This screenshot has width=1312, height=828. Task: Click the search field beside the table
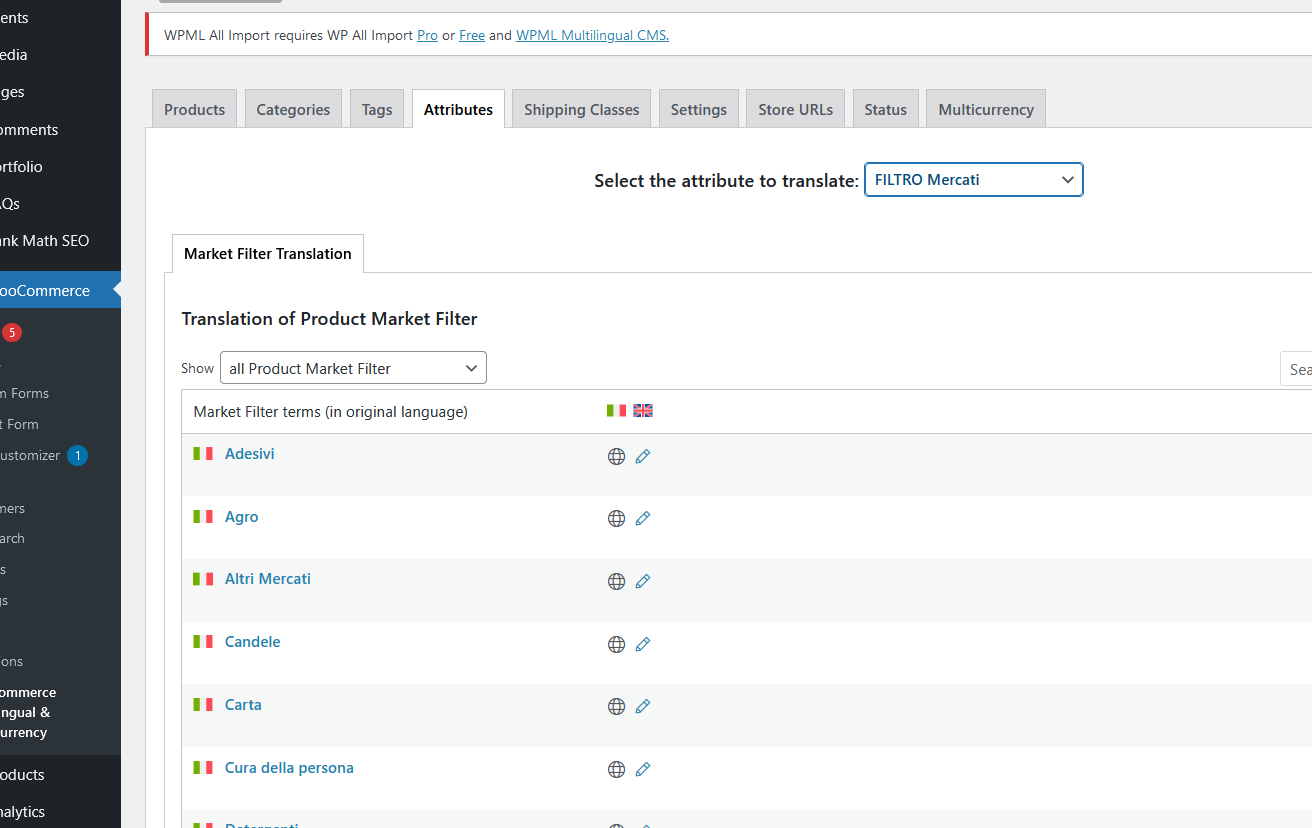[x=1296, y=369]
